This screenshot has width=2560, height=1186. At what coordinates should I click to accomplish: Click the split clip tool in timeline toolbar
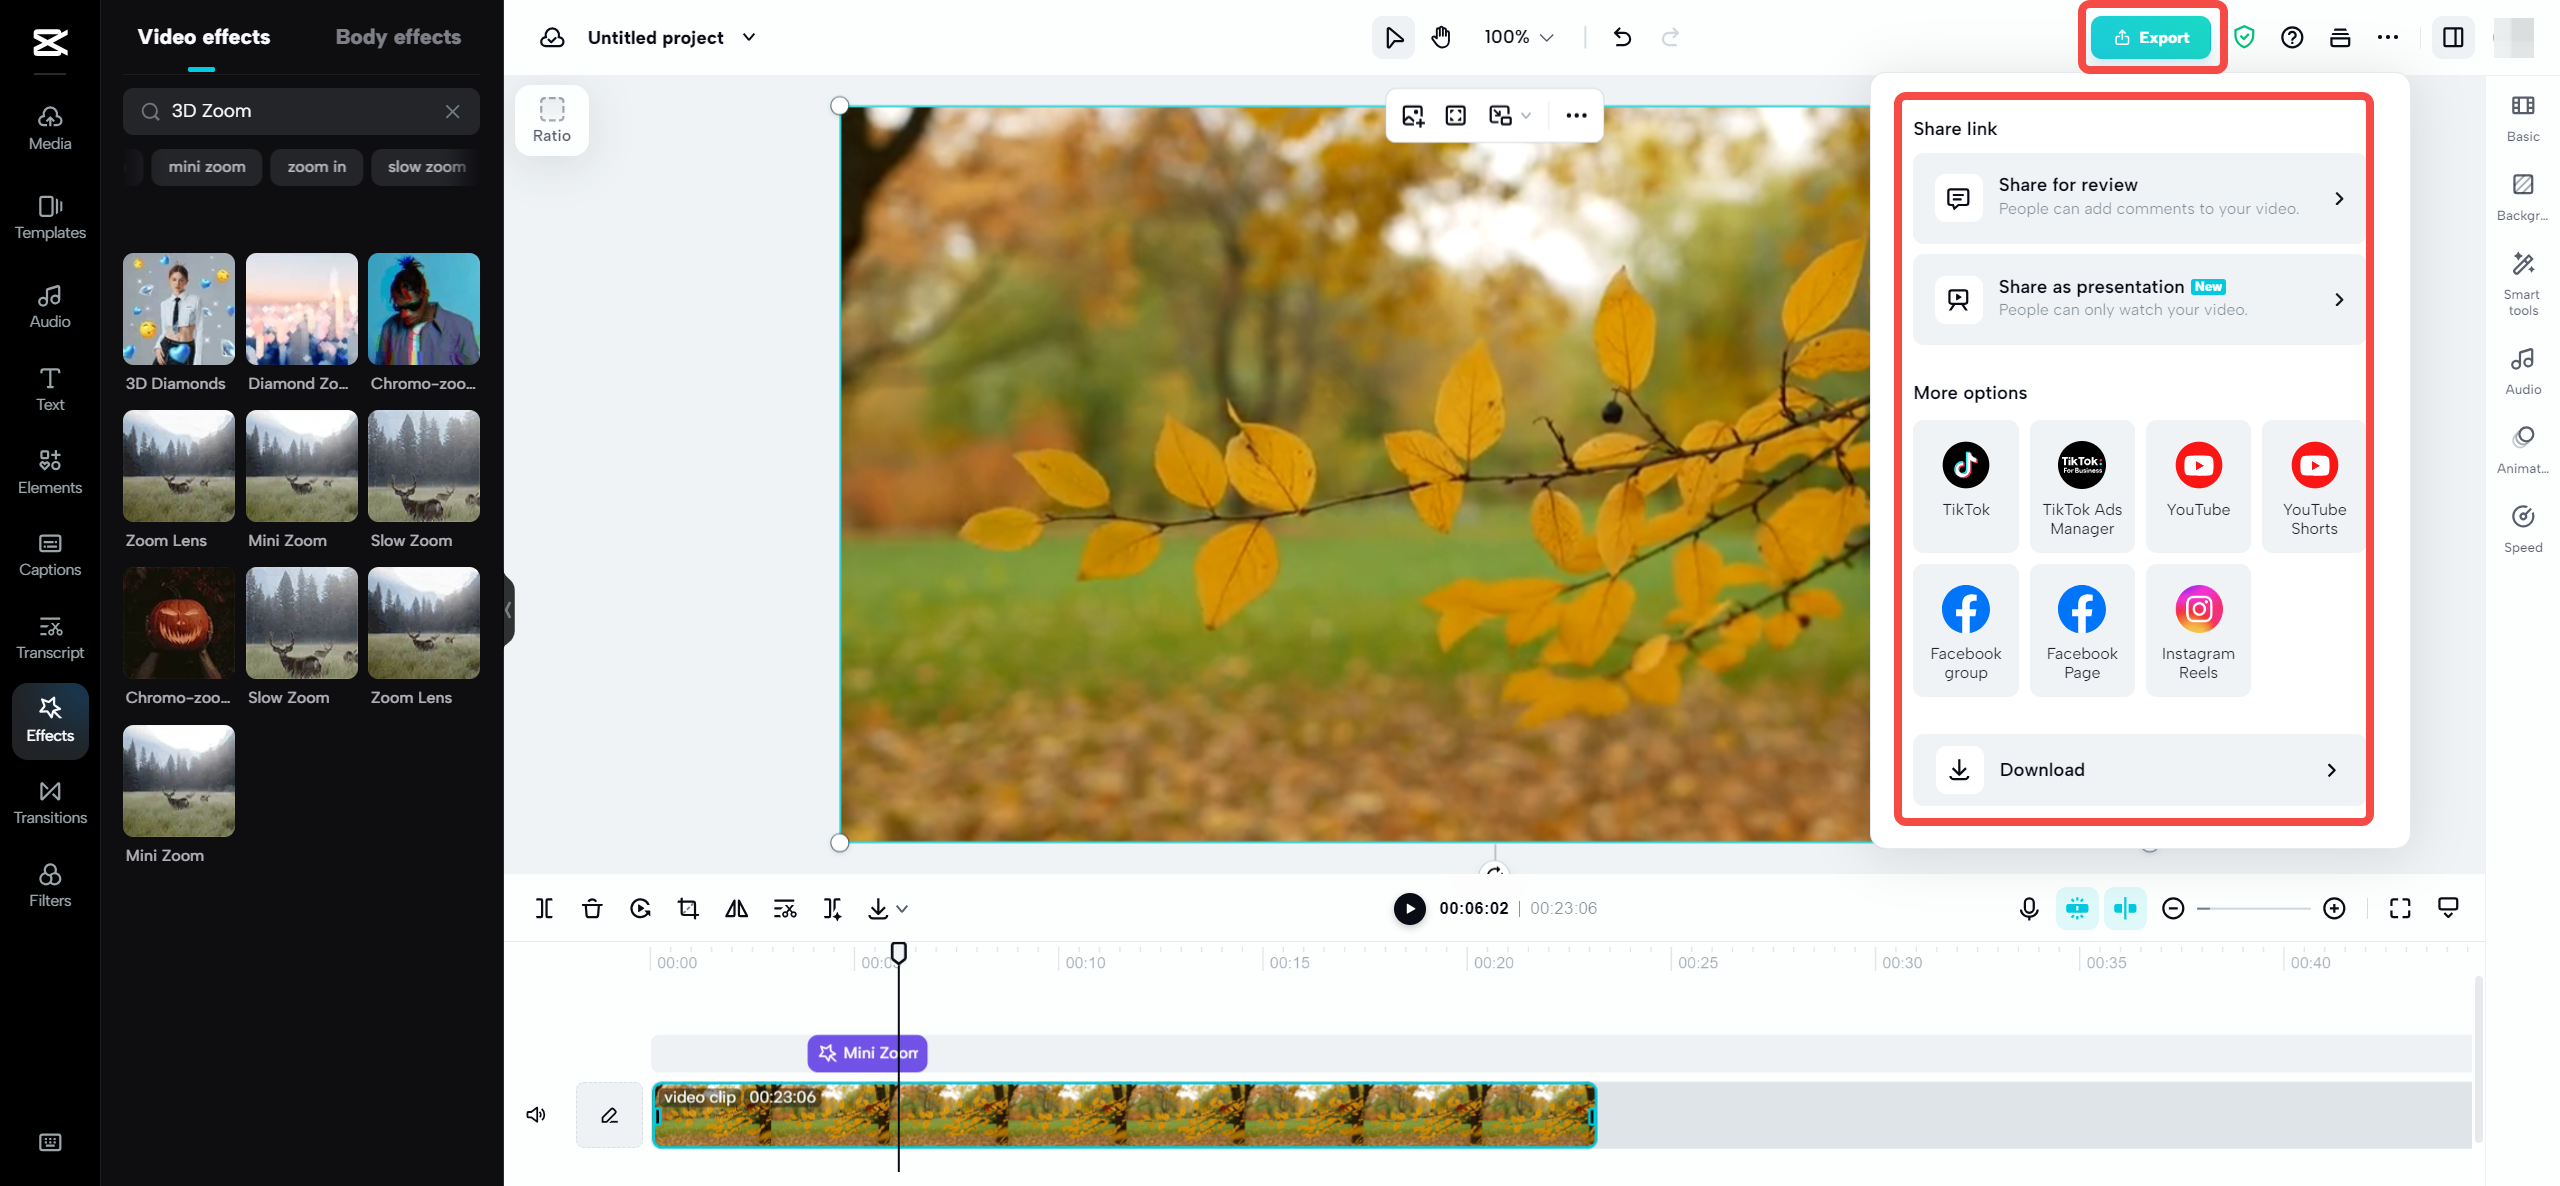(x=544, y=908)
